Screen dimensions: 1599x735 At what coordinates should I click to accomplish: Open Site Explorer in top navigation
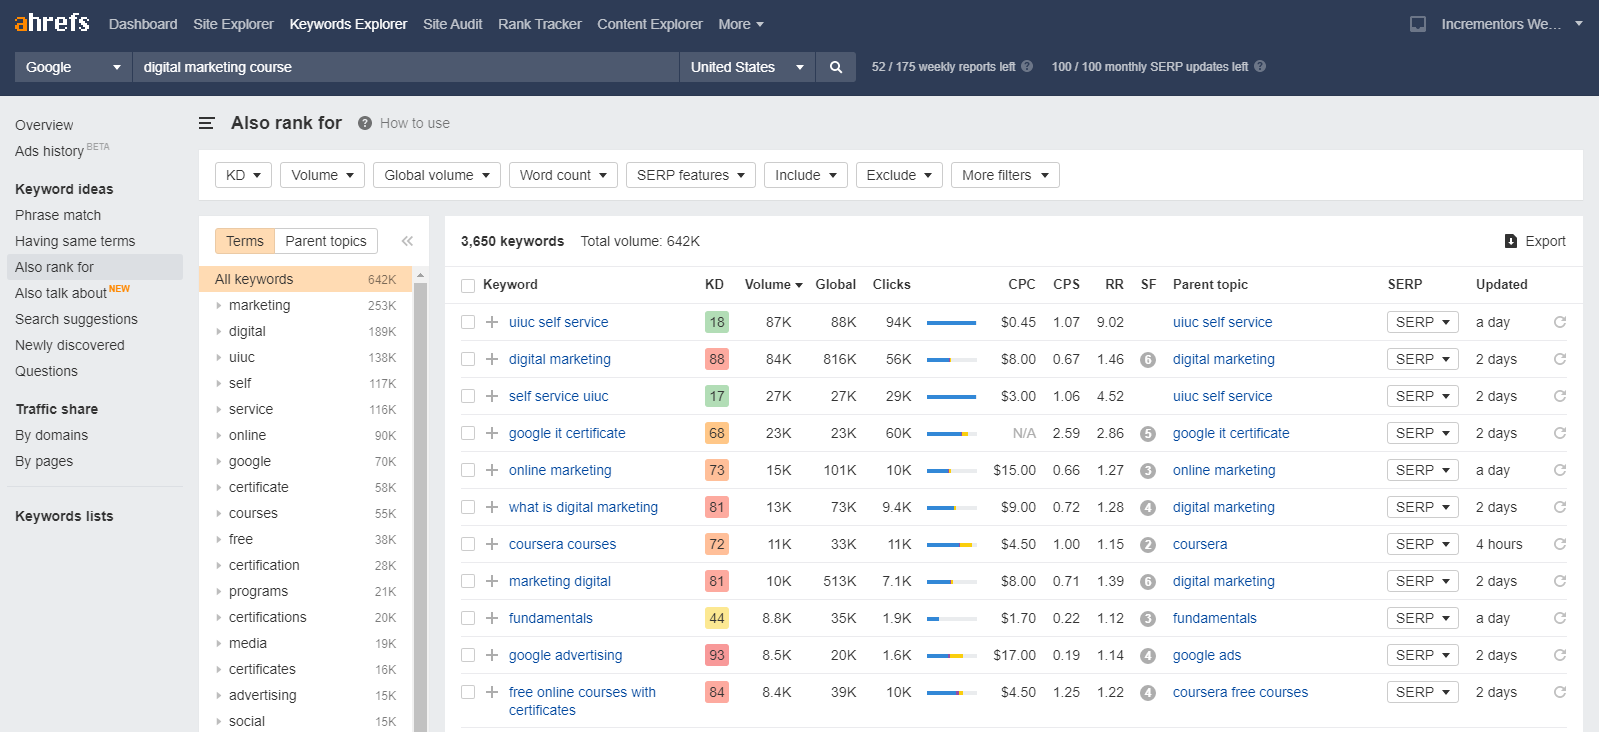coord(233,24)
